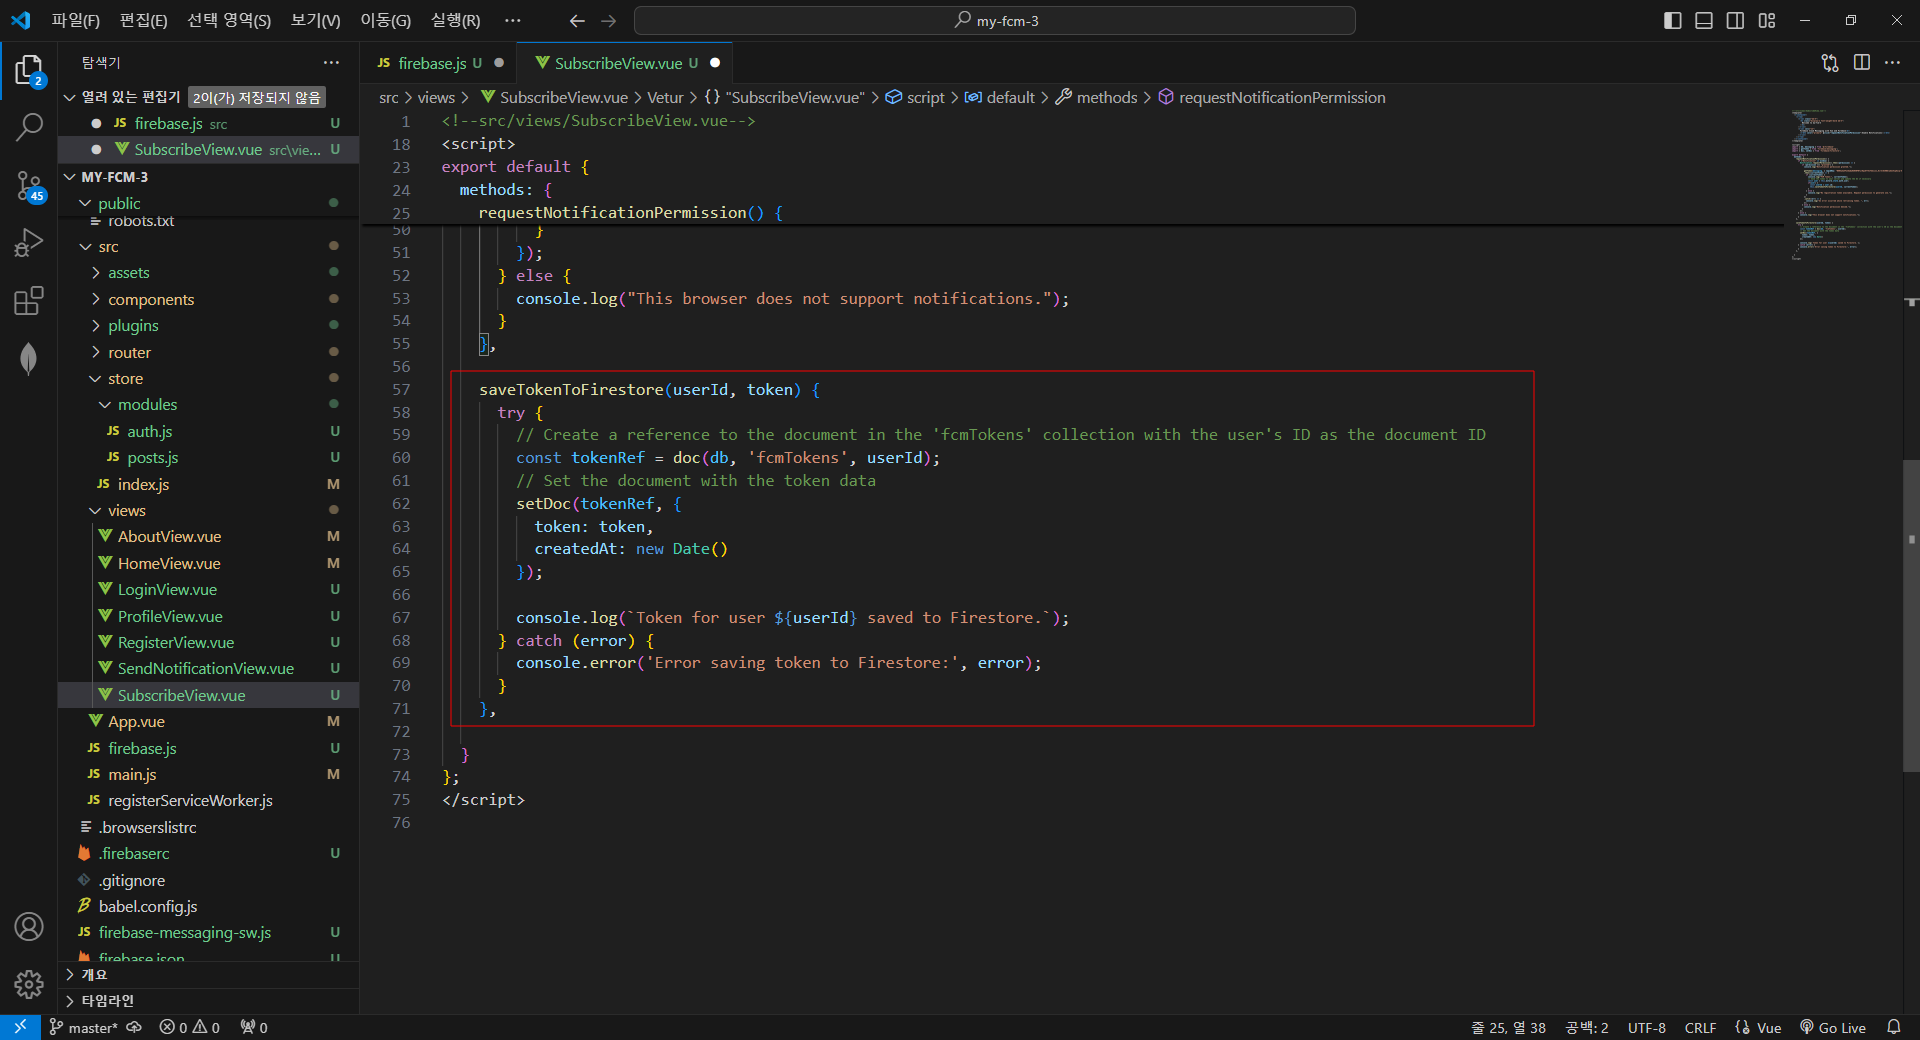Open the 보기(V) menu

[316, 20]
